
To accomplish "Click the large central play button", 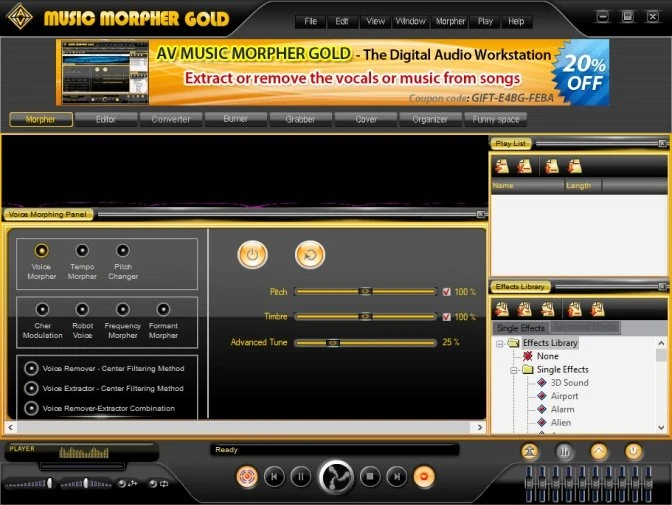I will 336,477.
